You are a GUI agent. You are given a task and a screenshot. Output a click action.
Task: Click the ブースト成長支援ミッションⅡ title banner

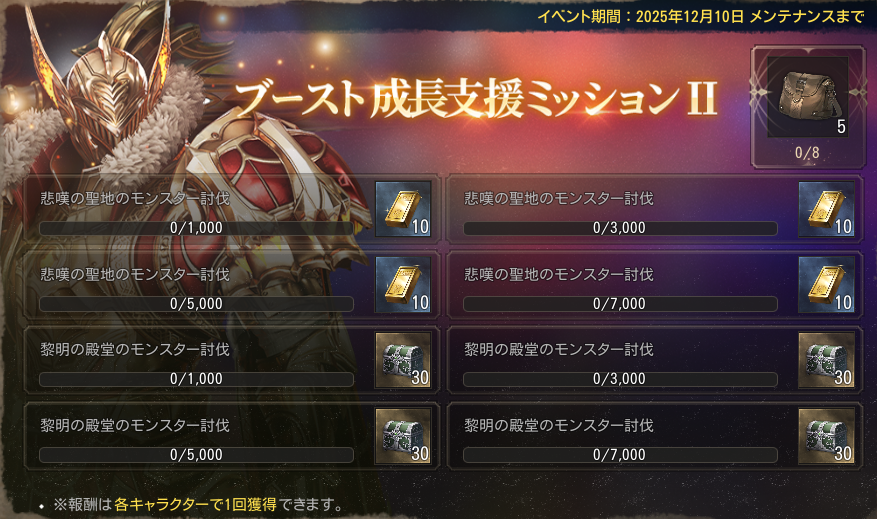(x=477, y=98)
